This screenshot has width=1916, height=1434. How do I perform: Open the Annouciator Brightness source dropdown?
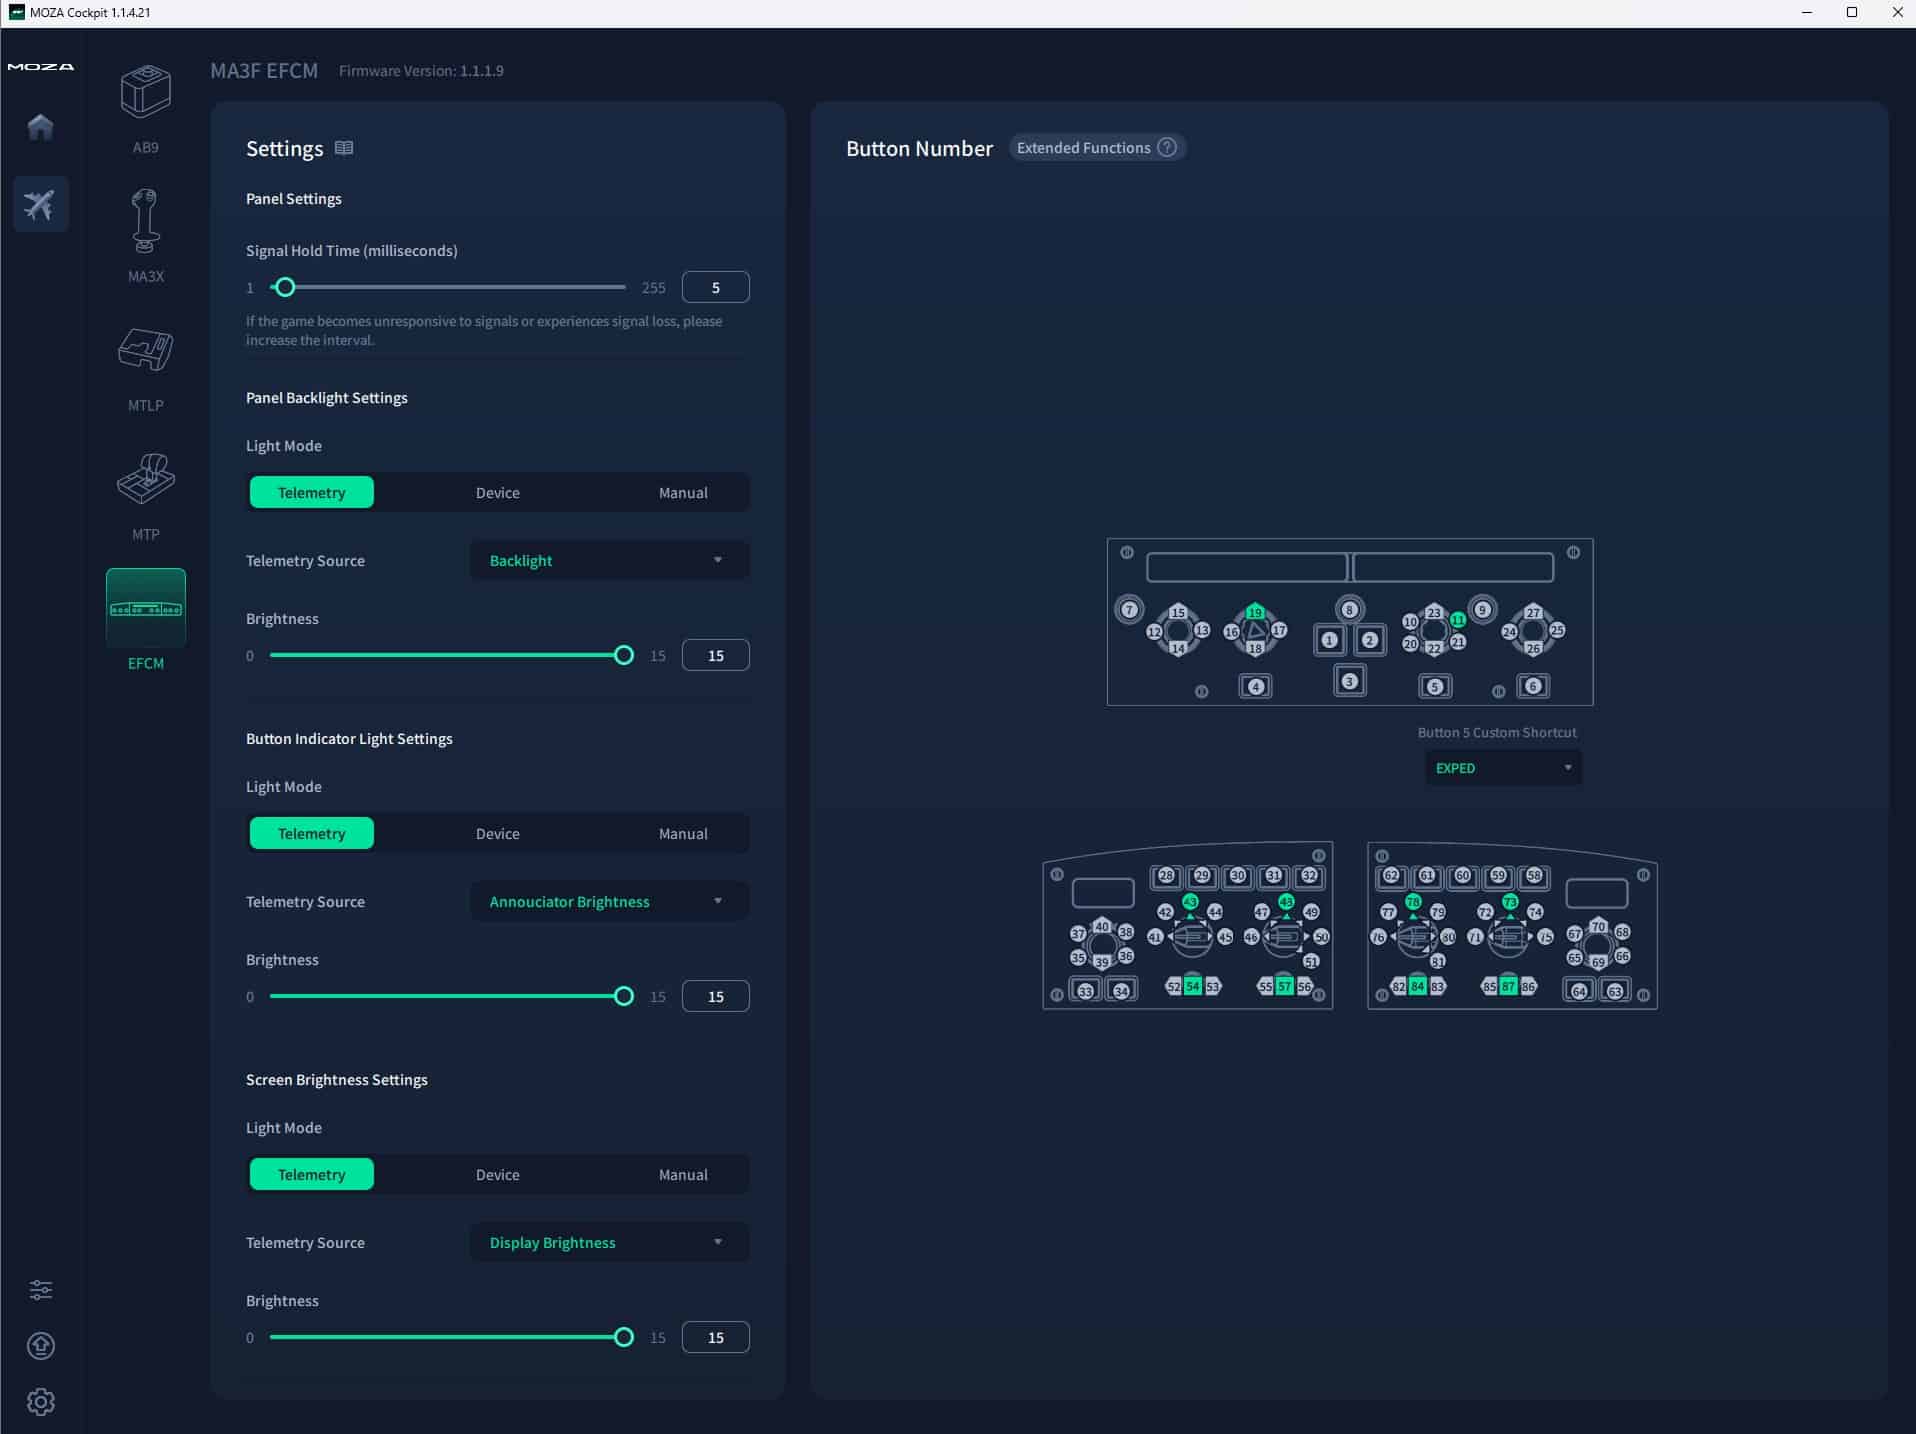(609, 901)
